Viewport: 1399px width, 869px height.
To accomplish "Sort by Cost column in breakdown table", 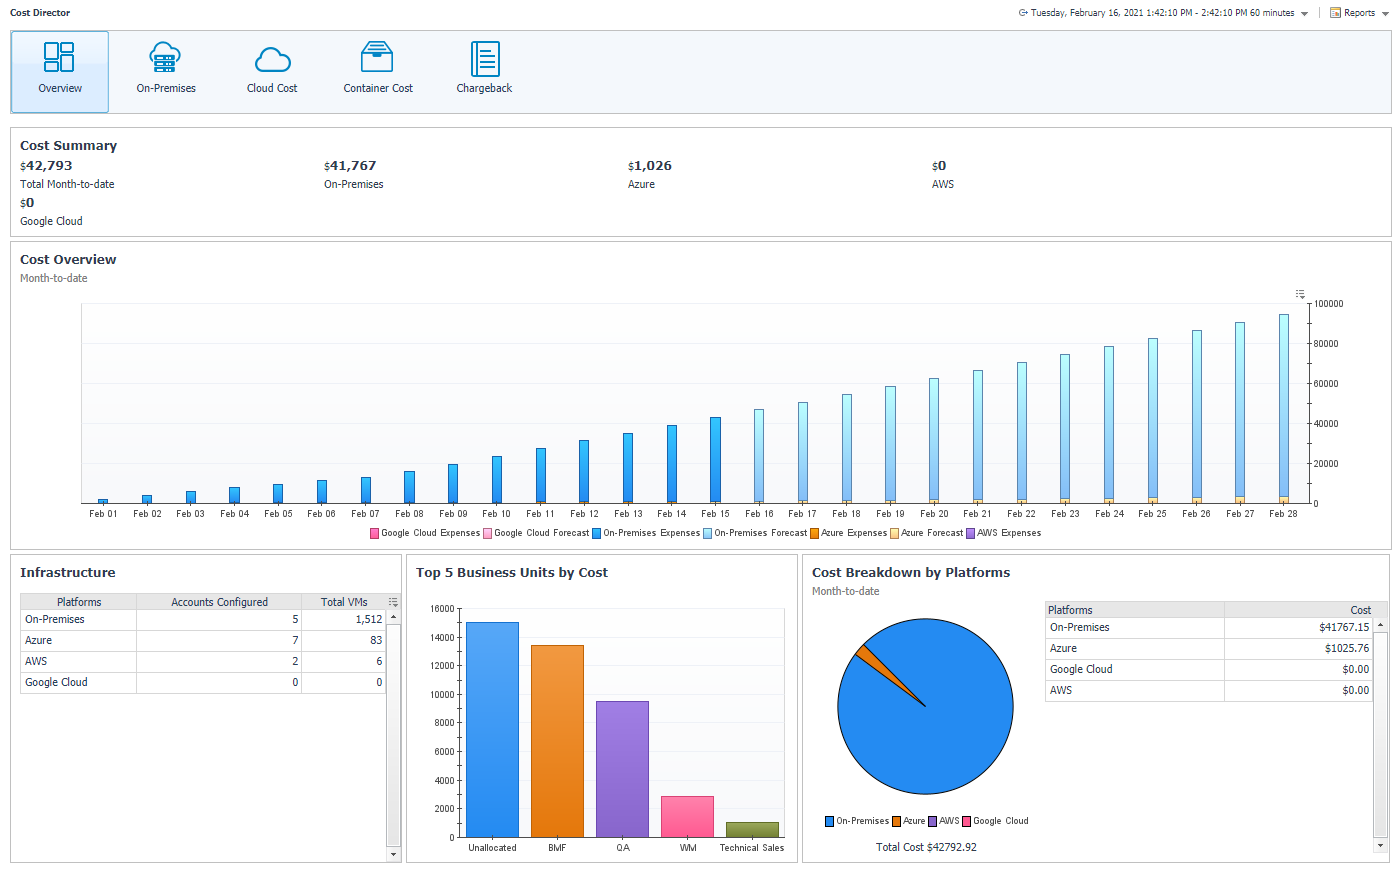I will pos(1299,610).
